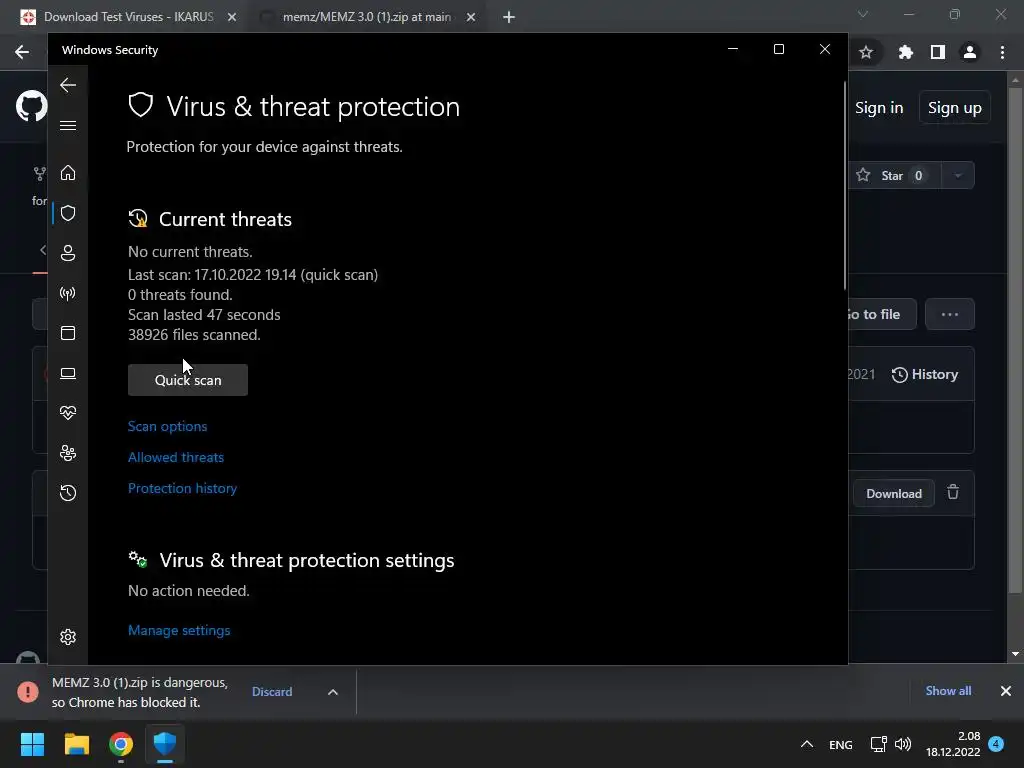Open Windows Security settings gear
The width and height of the screenshot is (1024, 768).
(x=68, y=637)
